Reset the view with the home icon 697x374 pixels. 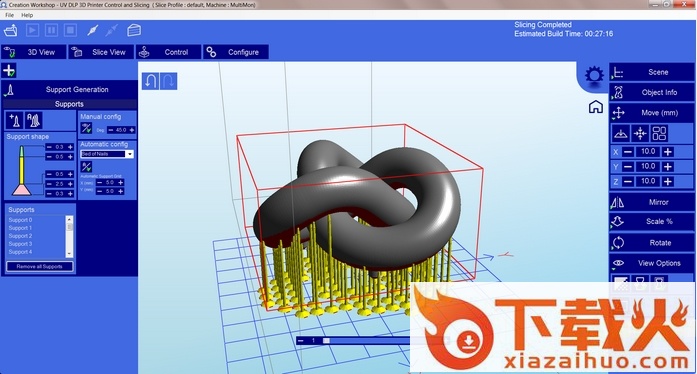click(596, 107)
